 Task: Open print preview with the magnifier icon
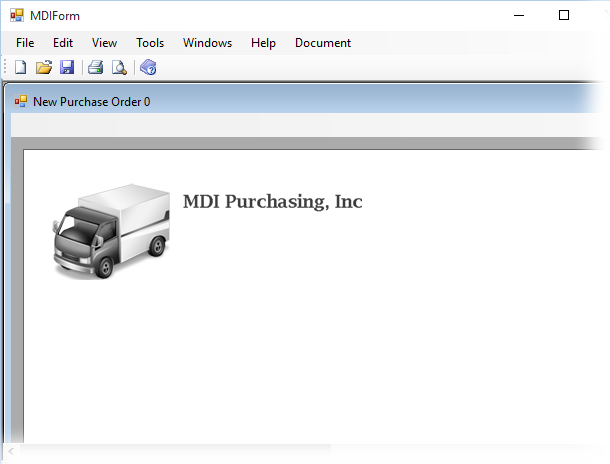point(119,67)
